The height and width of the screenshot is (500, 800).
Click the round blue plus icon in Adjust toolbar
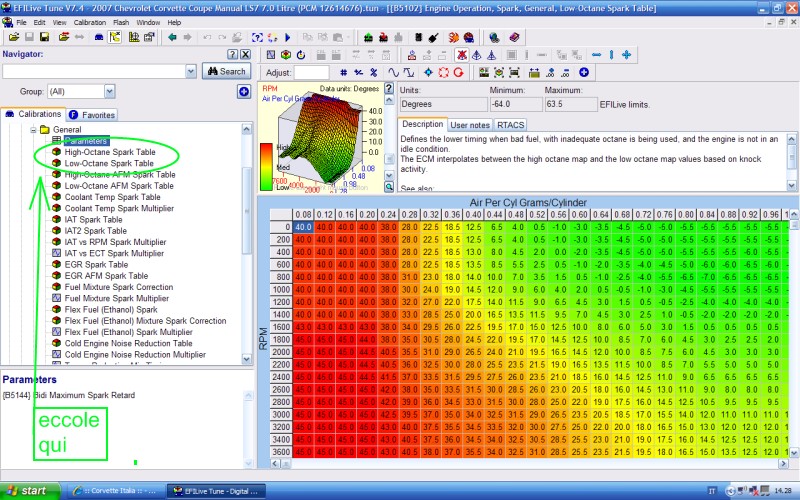tap(584, 72)
